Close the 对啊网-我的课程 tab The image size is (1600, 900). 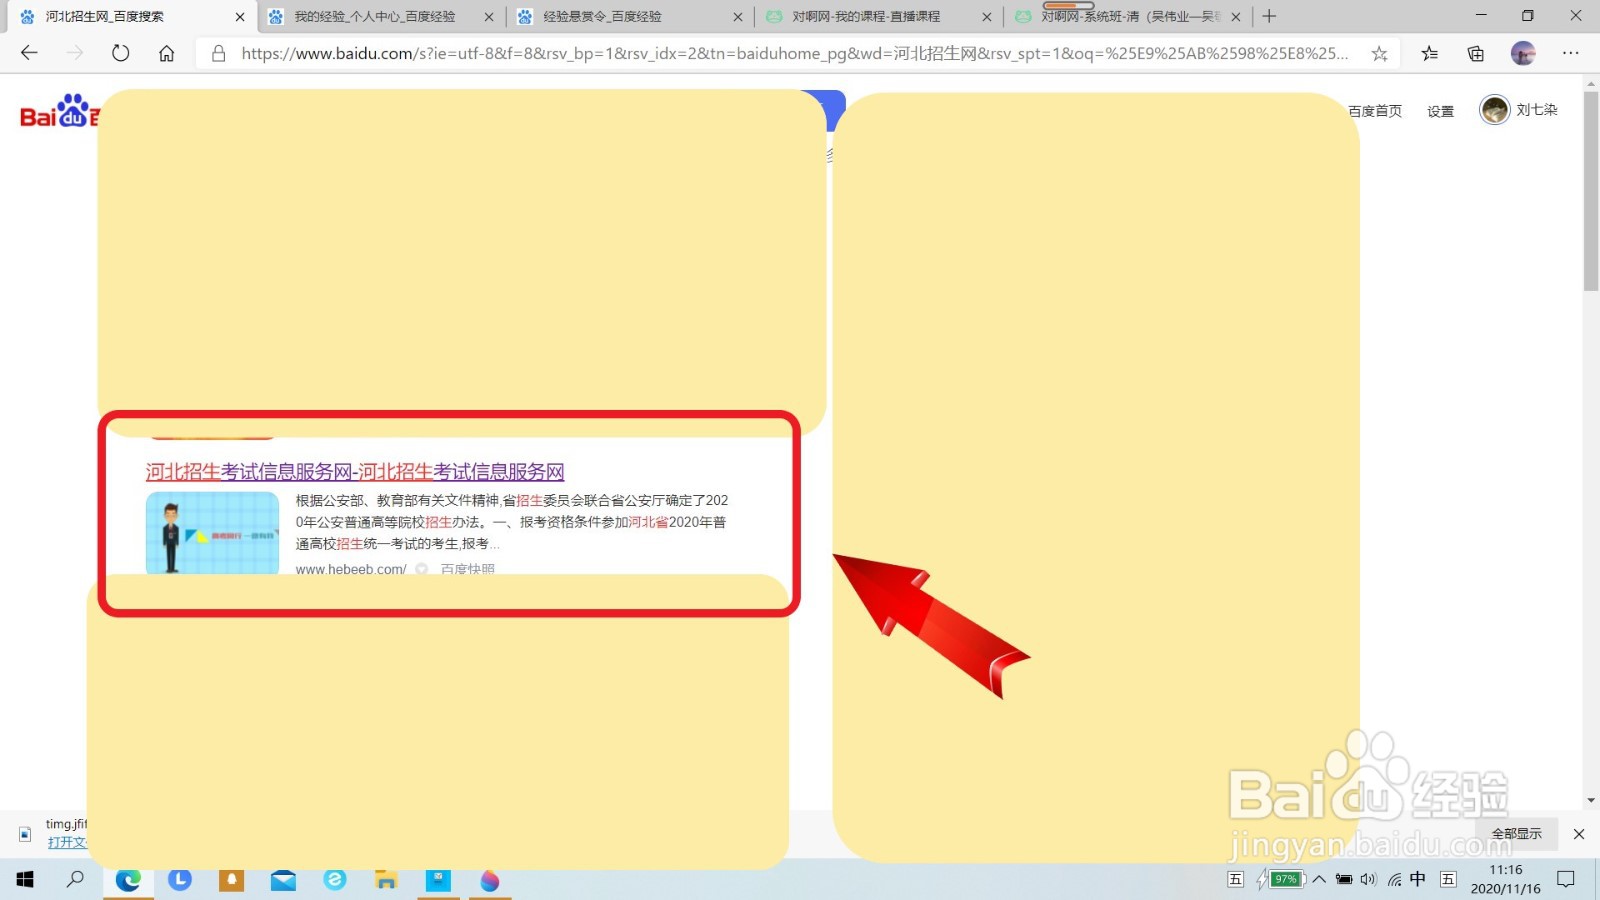click(987, 16)
